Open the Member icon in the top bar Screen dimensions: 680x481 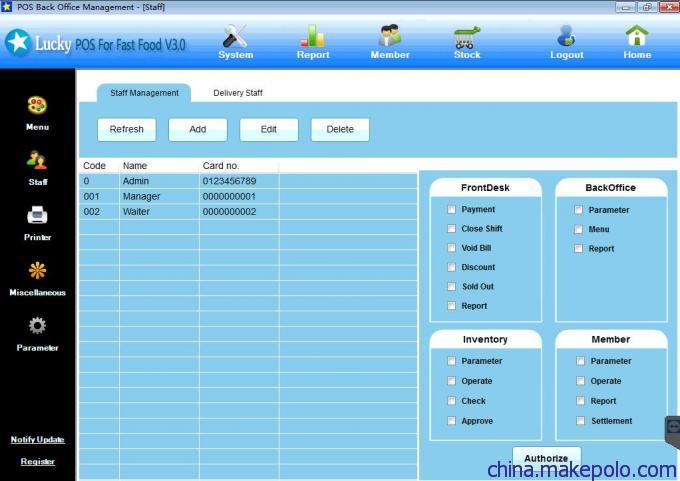coord(389,36)
